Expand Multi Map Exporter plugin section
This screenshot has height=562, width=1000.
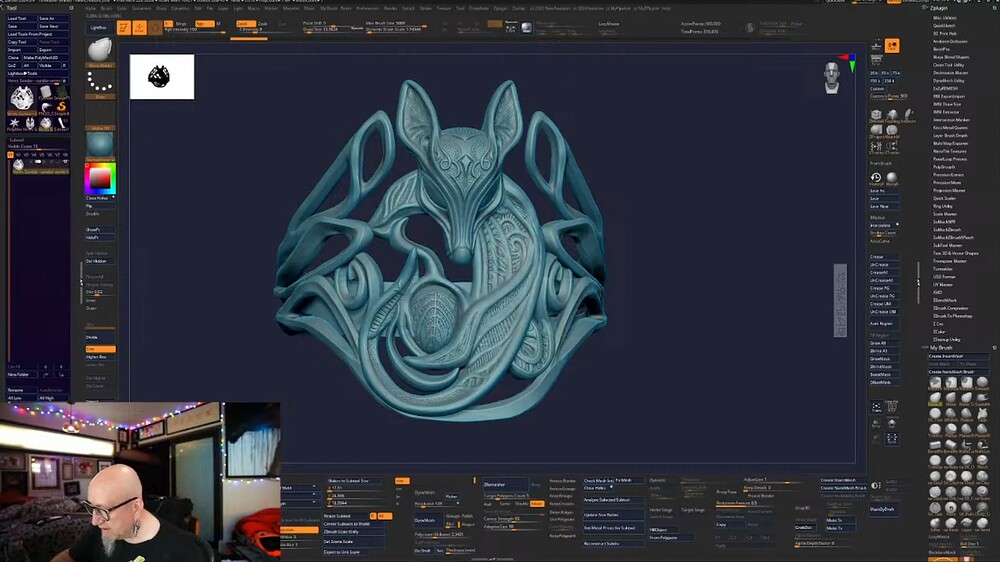(951, 144)
